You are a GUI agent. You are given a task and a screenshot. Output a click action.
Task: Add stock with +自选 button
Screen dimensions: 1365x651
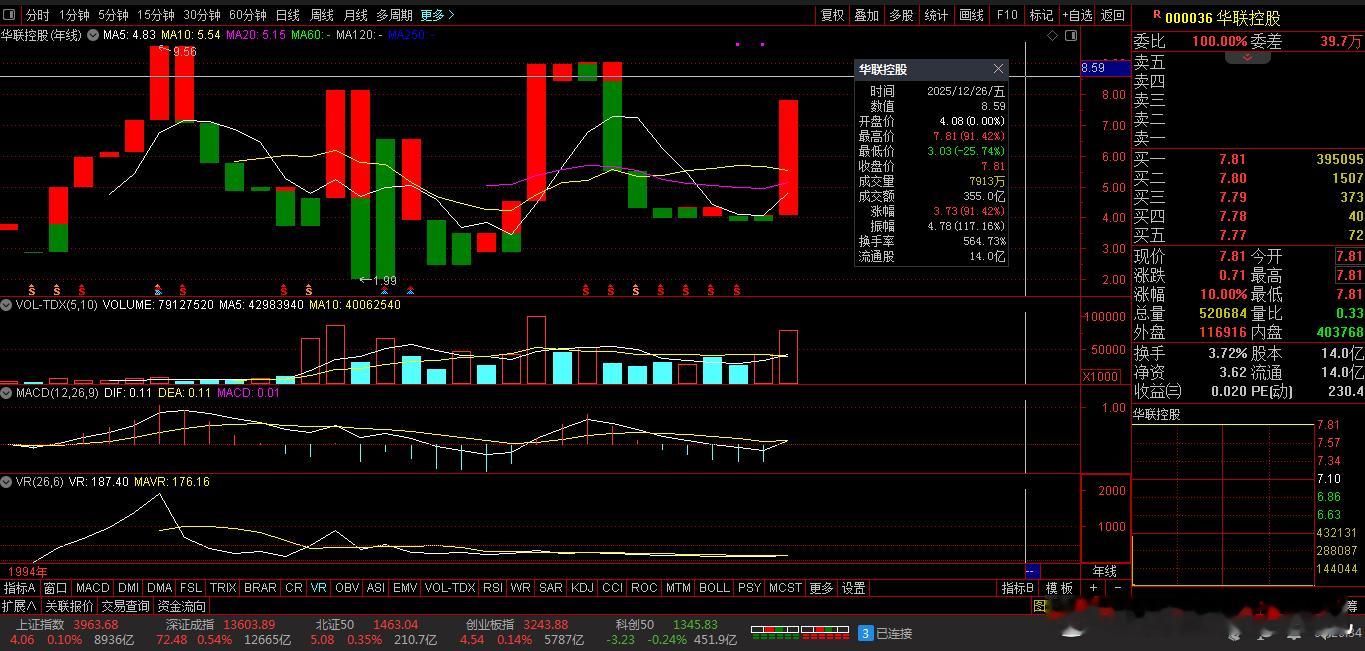pyautogui.click(x=1077, y=15)
